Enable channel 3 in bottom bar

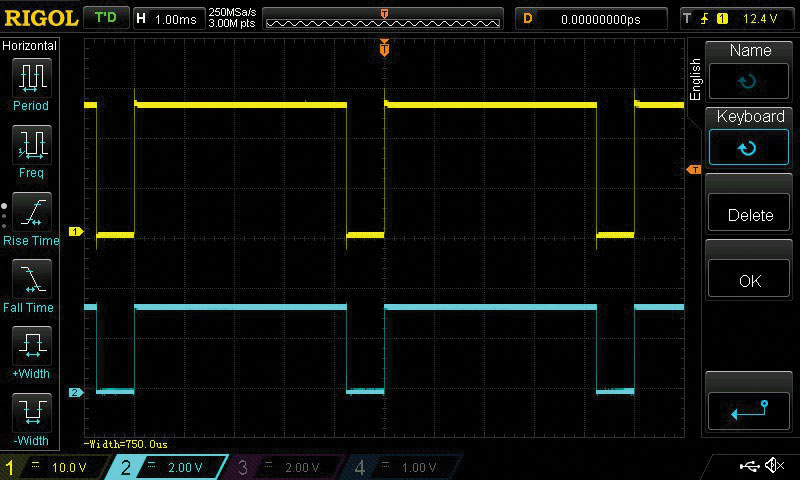tap(283, 467)
